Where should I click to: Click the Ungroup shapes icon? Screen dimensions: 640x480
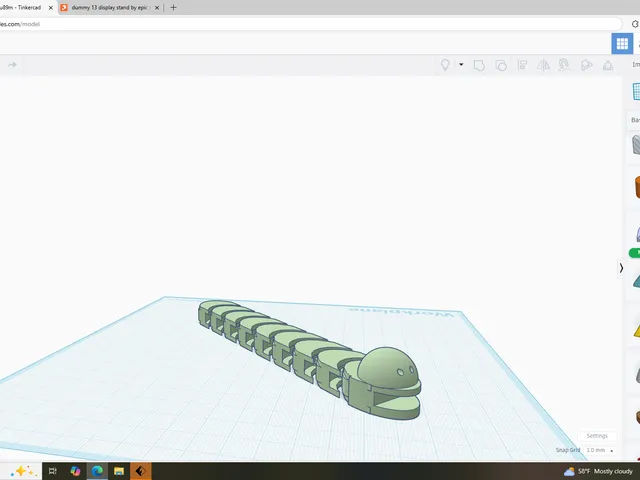click(501, 65)
